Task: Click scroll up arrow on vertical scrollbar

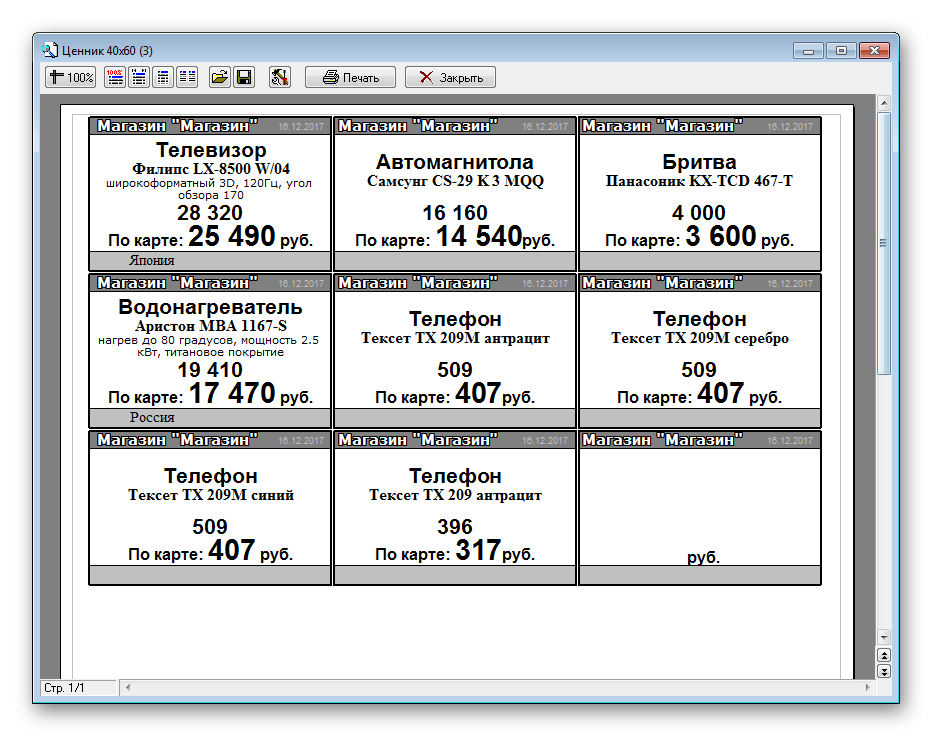Action: [884, 103]
